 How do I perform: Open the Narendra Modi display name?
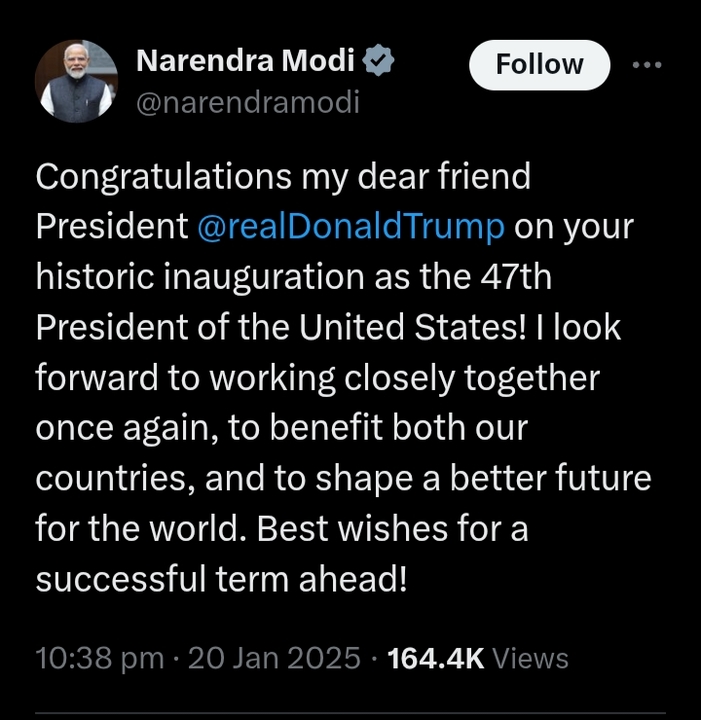pos(246,60)
